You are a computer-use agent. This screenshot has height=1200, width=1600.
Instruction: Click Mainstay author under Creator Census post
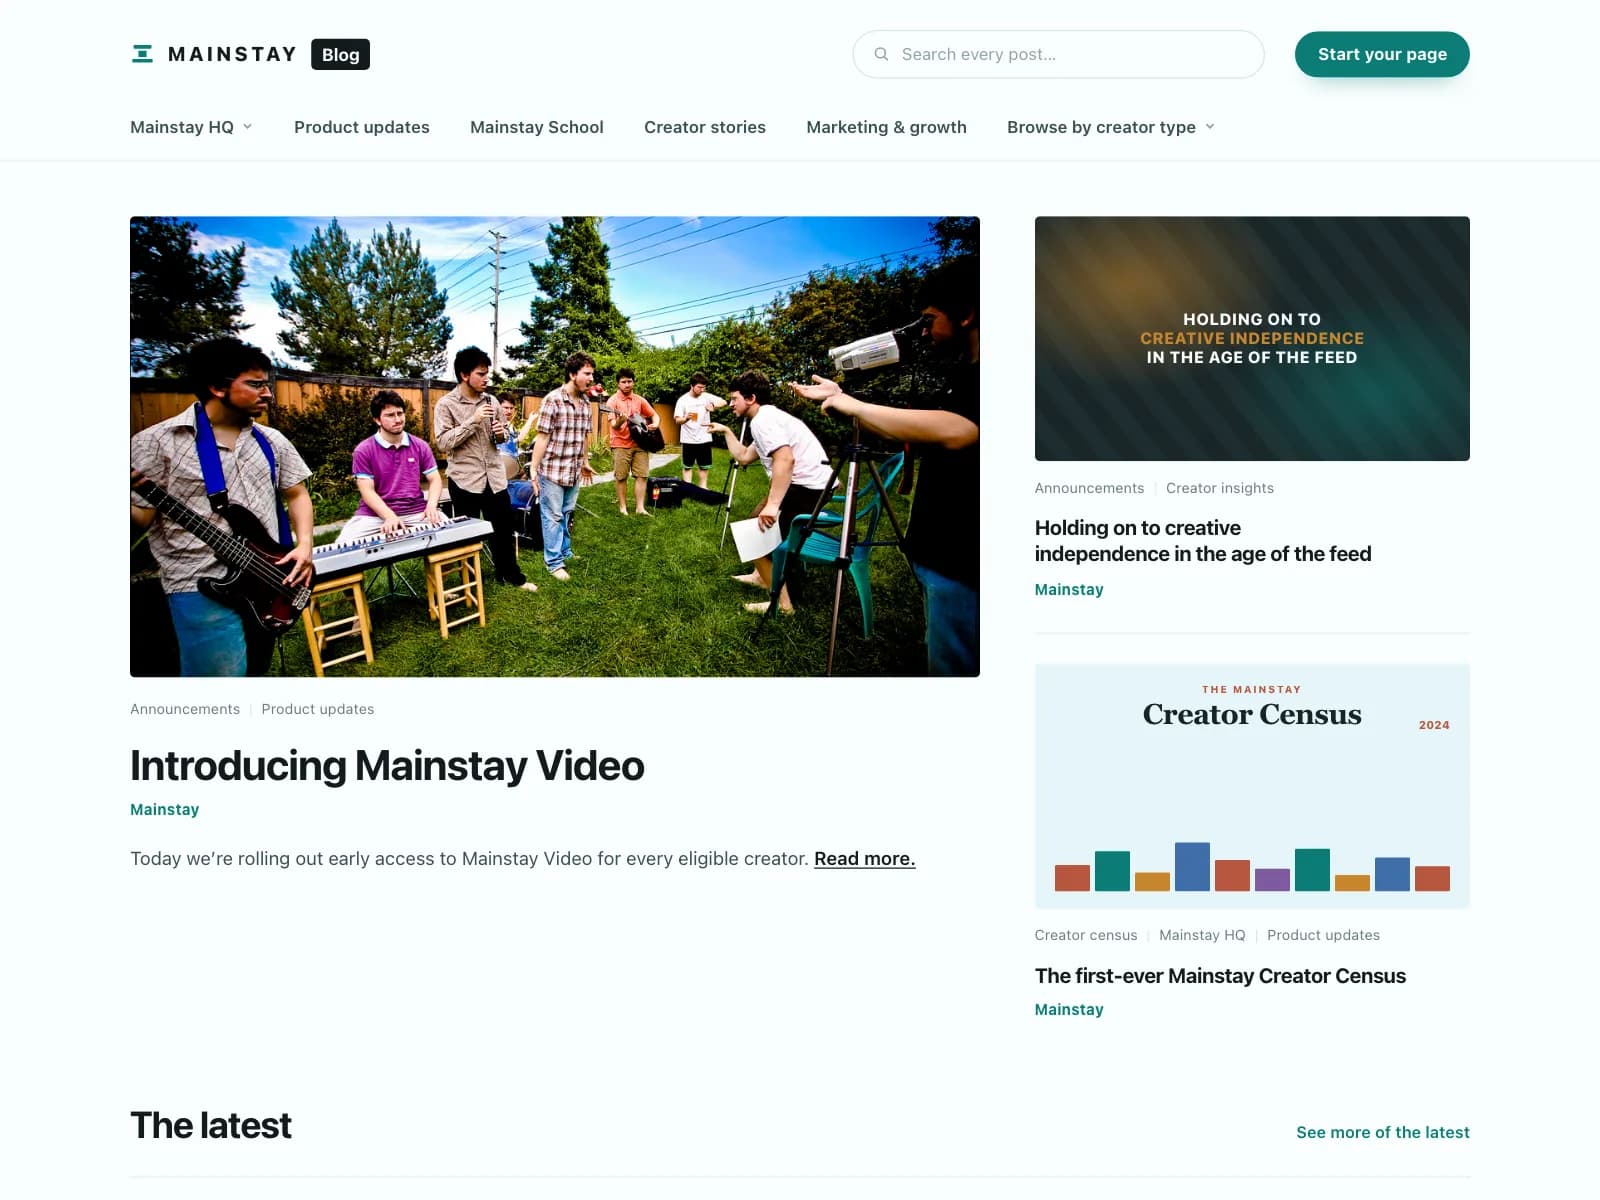[1069, 1010]
